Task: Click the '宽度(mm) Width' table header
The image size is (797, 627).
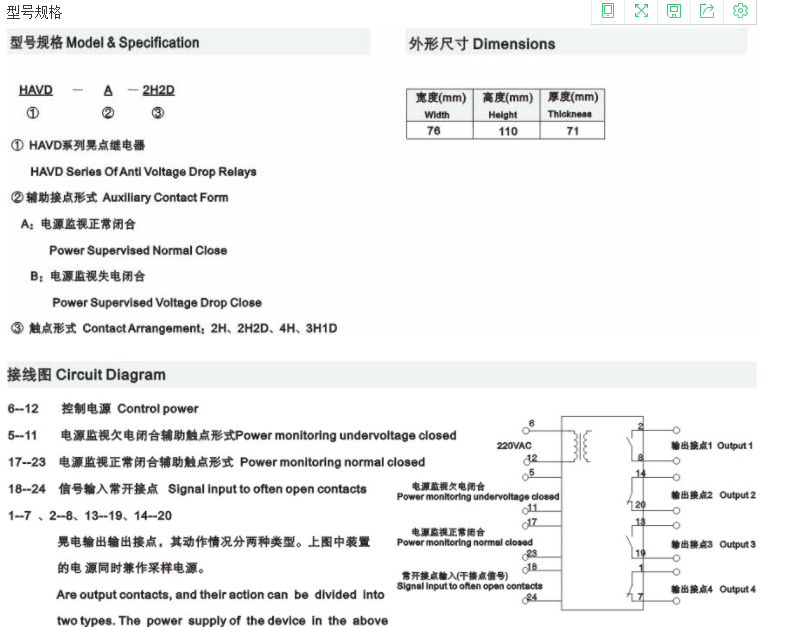Action: click(440, 105)
